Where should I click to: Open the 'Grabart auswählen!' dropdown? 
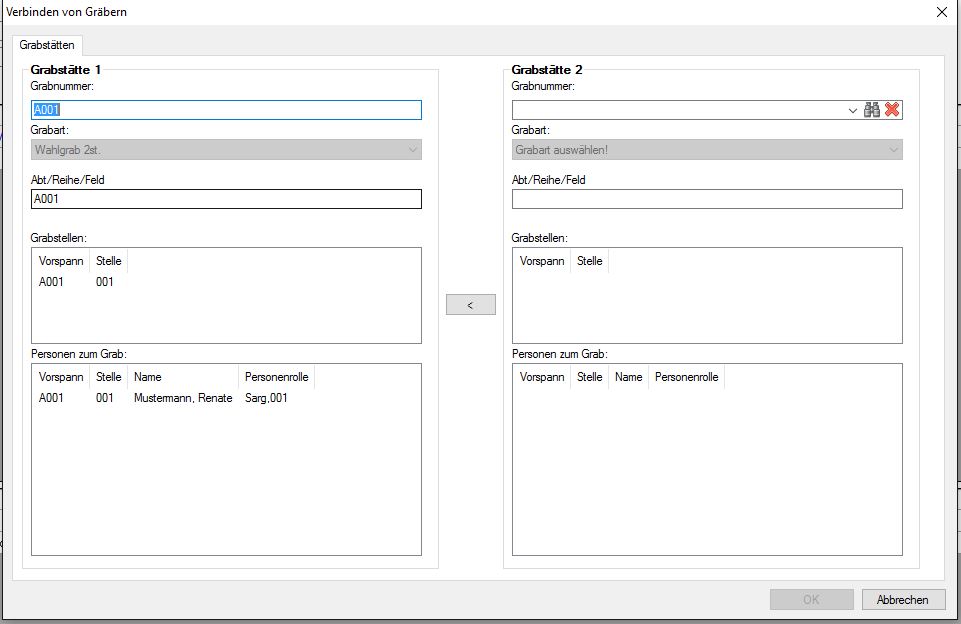[x=707, y=150]
